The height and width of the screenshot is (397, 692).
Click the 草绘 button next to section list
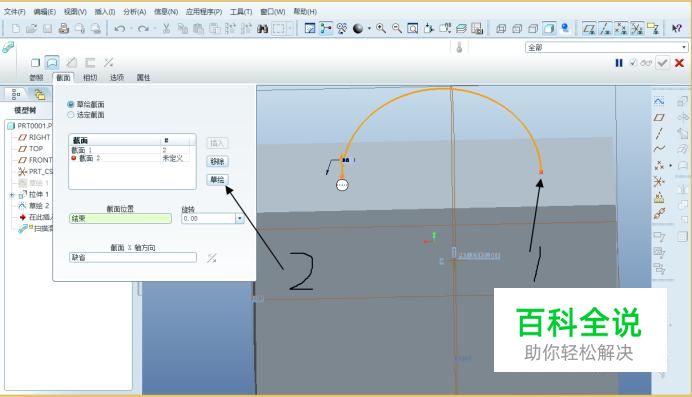click(218, 180)
